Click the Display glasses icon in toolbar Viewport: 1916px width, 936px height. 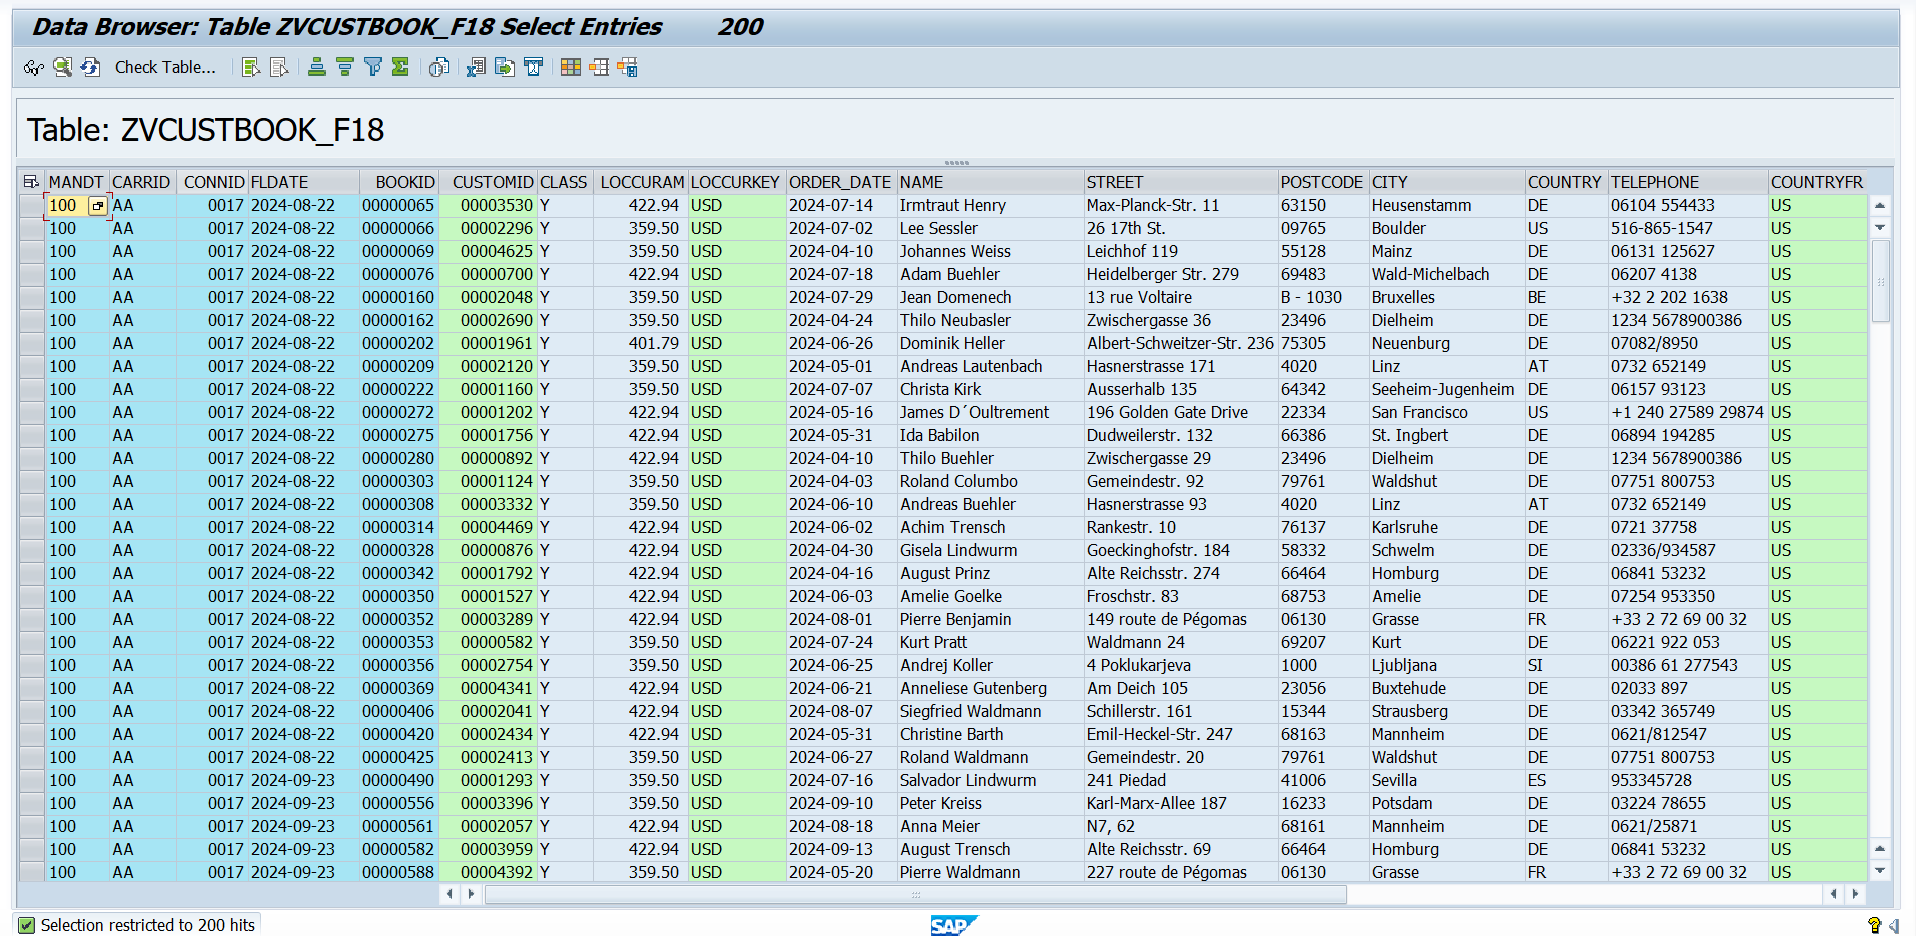(x=34, y=67)
